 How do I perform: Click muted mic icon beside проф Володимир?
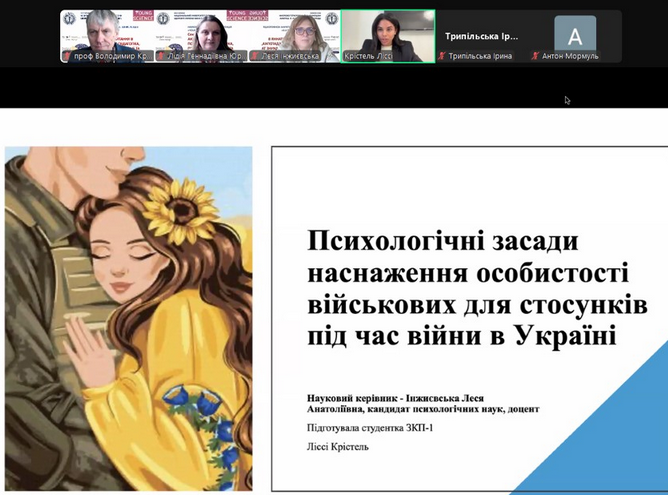(67, 56)
